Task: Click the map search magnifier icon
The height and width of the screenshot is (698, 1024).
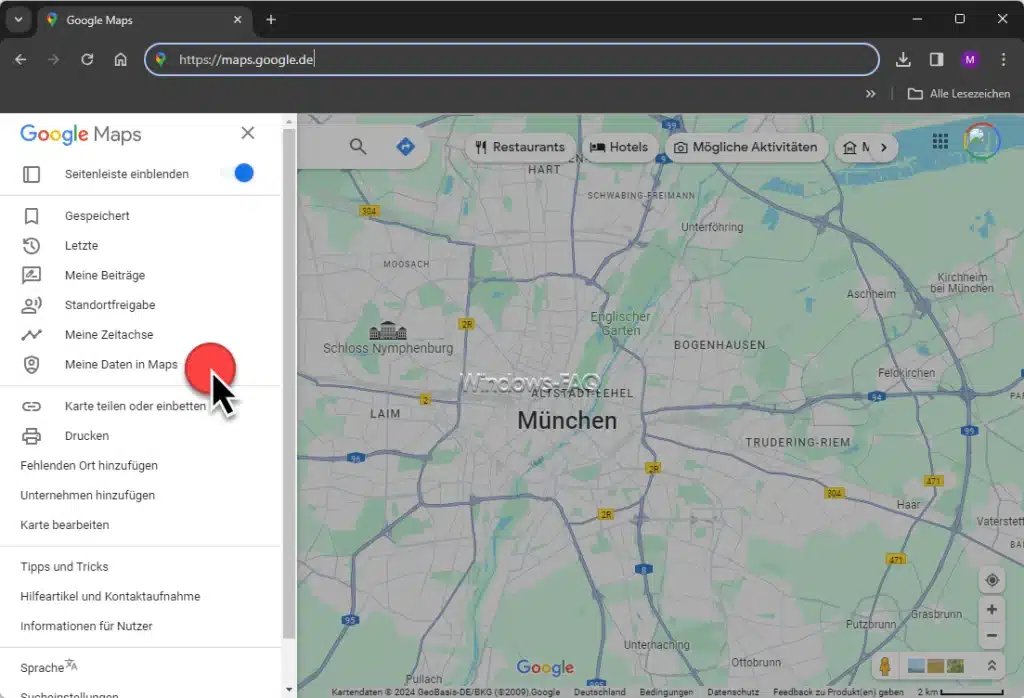Action: [x=357, y=146]
